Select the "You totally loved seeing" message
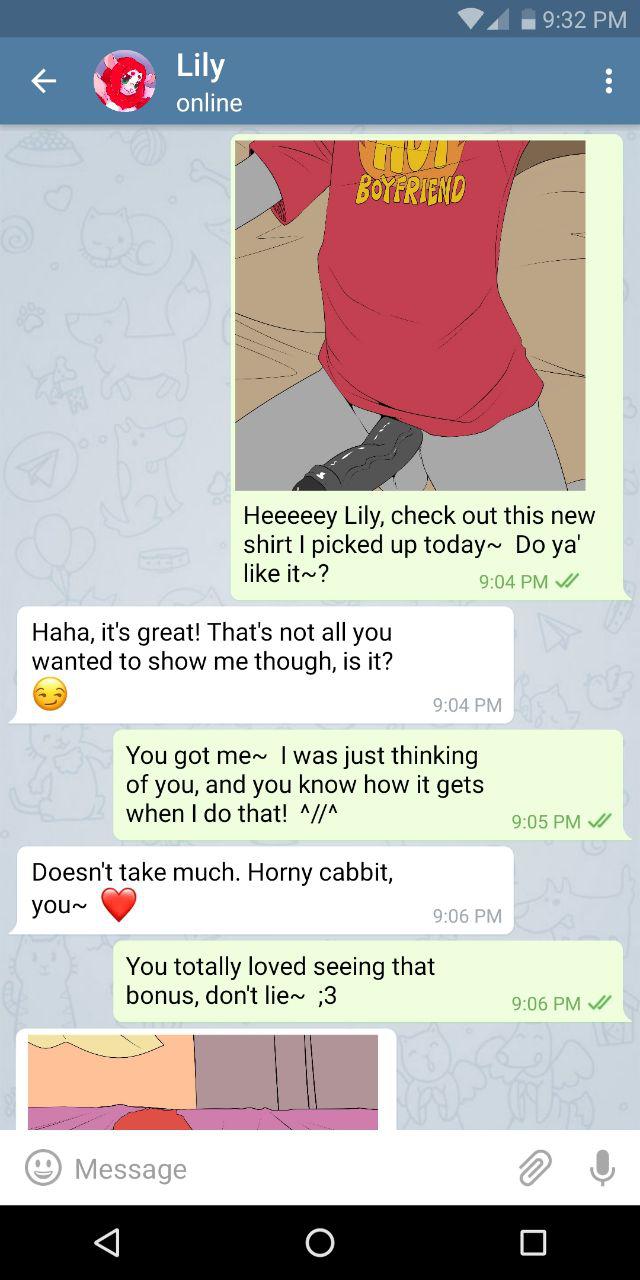Viewport: 640px width, 1280px height. (x=367, y=981)
